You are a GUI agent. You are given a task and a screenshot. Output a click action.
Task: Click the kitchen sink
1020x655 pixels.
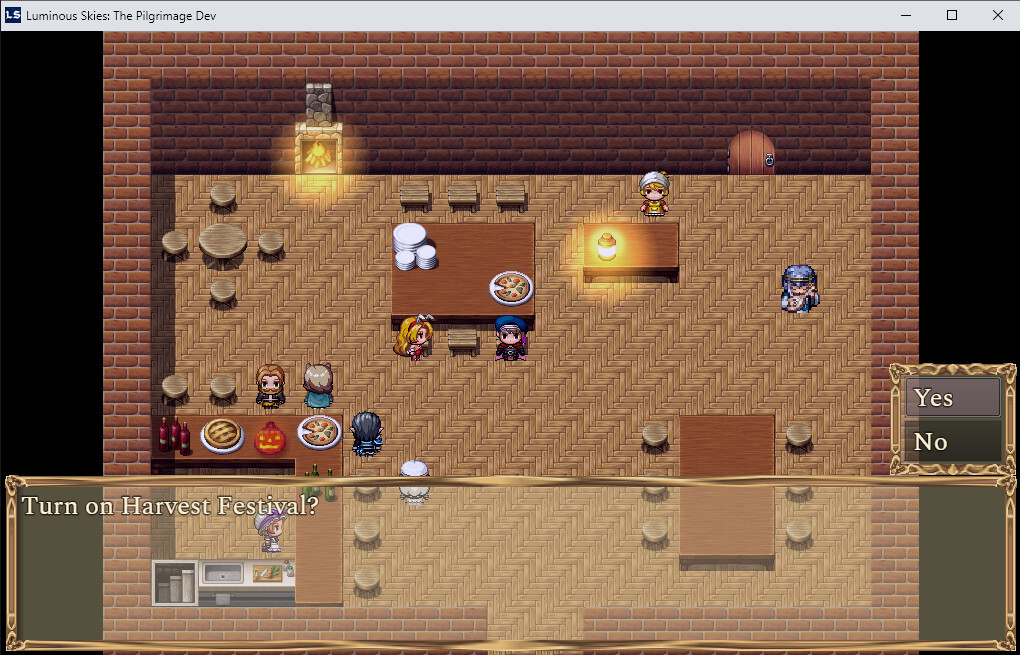click(223, 573)
